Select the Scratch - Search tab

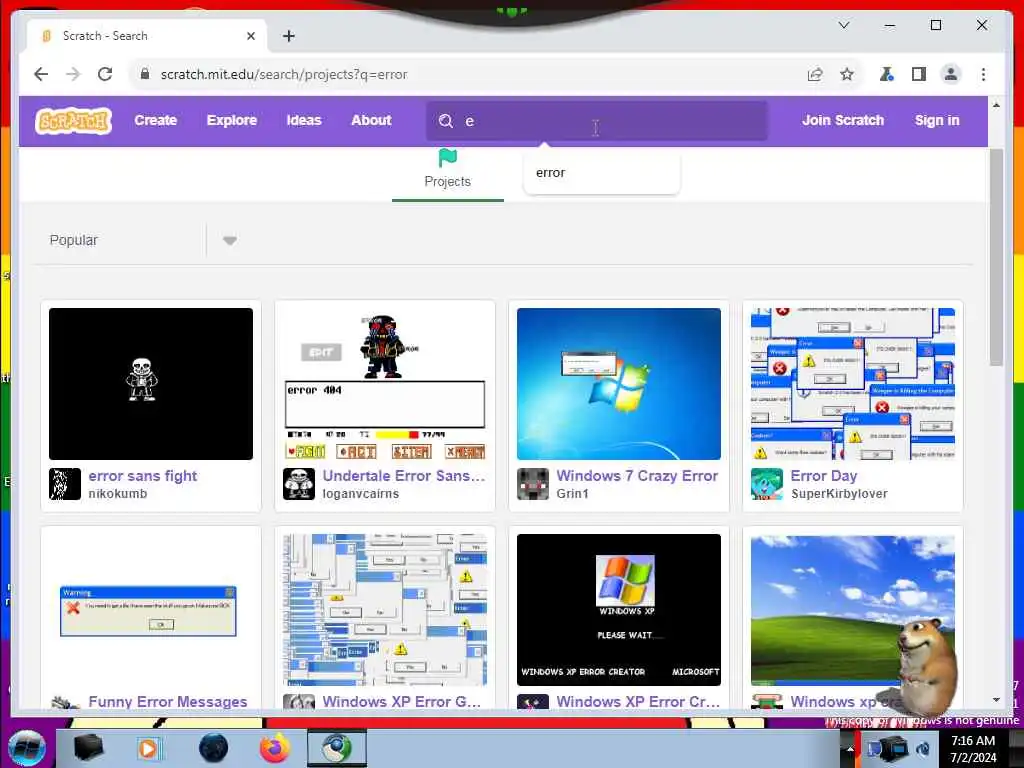[x=147, y=36]
